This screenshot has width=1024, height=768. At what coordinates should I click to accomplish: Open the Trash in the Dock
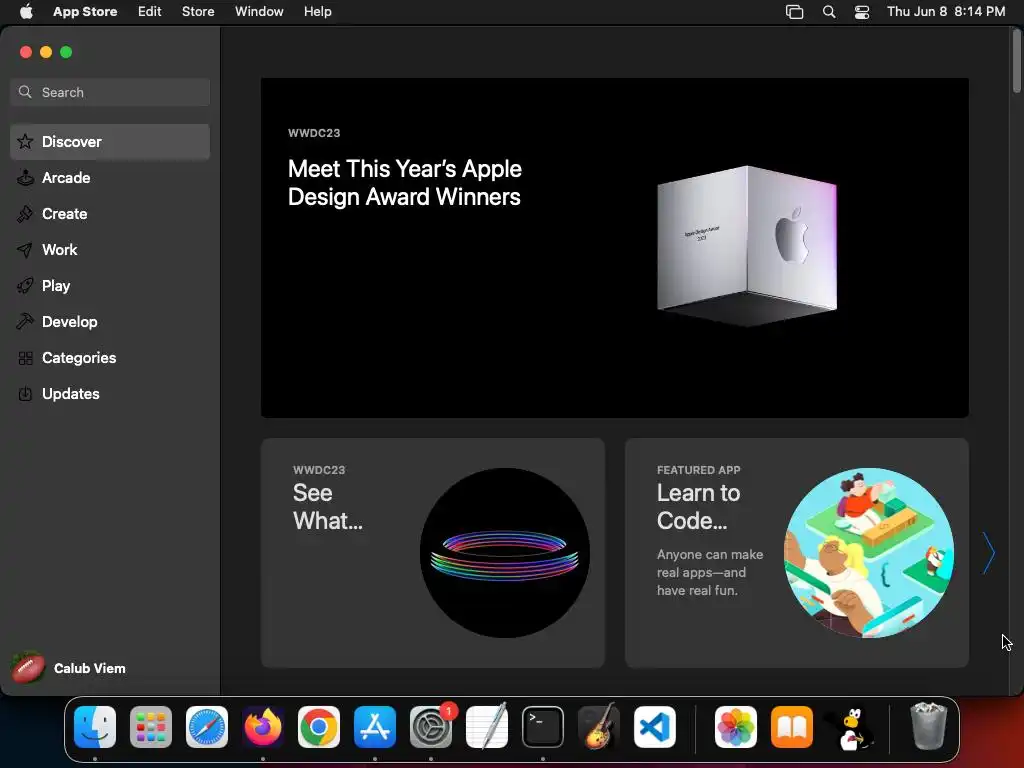(928, 726)
